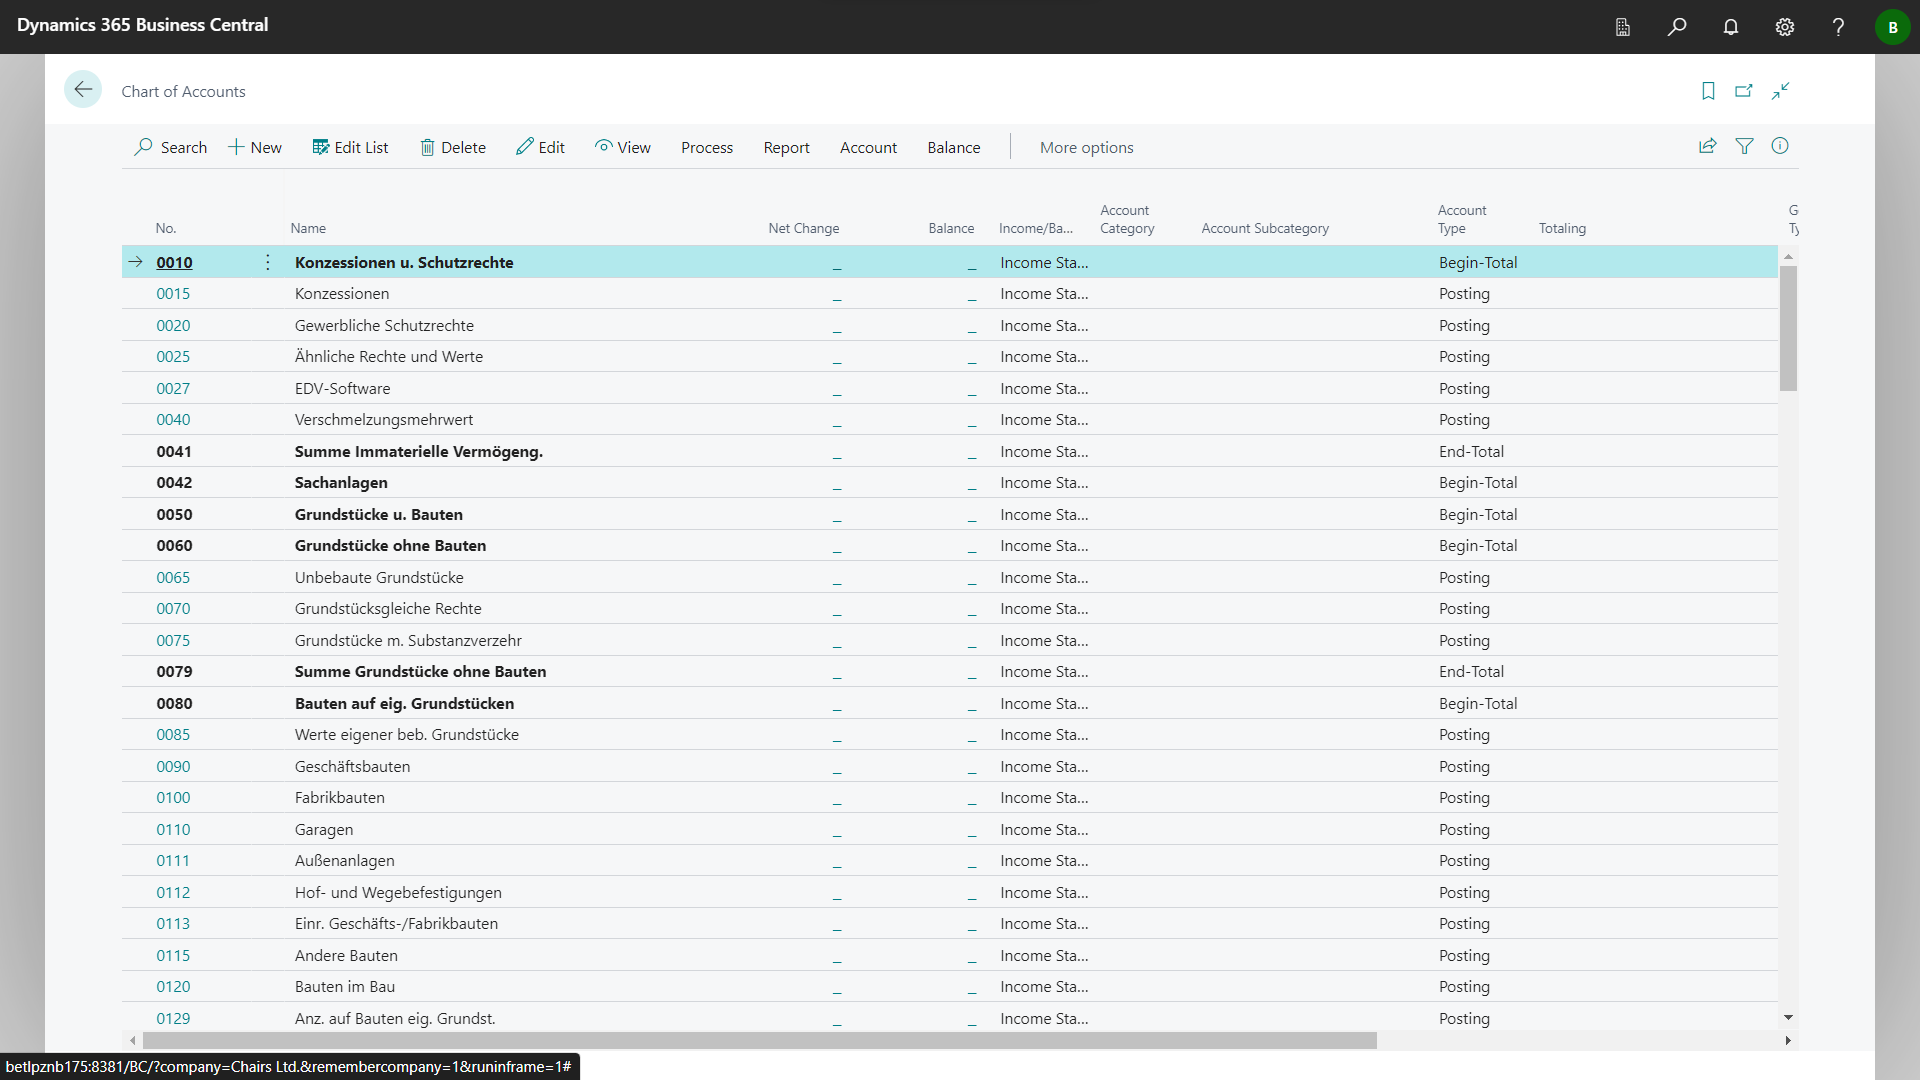The image size is (1920, 1080).
Task: Open the Account Category column header menu
Action: point(1127,219)
